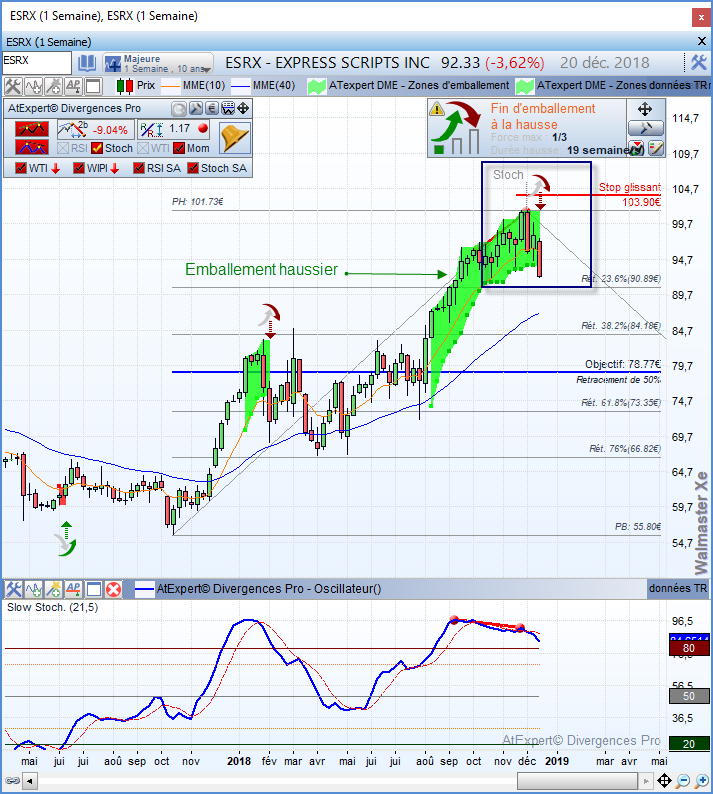Screen dimensions: 713x794
Task: Click refresh icon in Divergences Pro header
Action: pyautogui.click(x=179, y=108)
